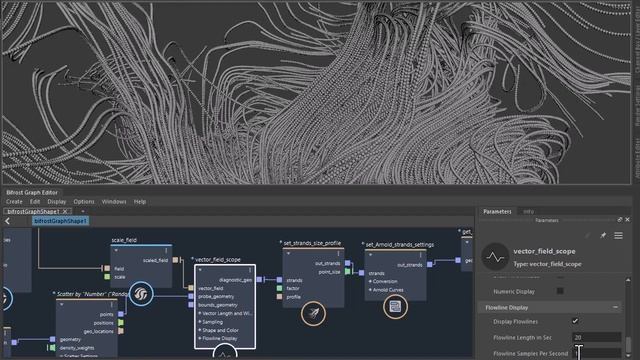Click the factor input port
The image size is (640, 360).
click(279, 288)
